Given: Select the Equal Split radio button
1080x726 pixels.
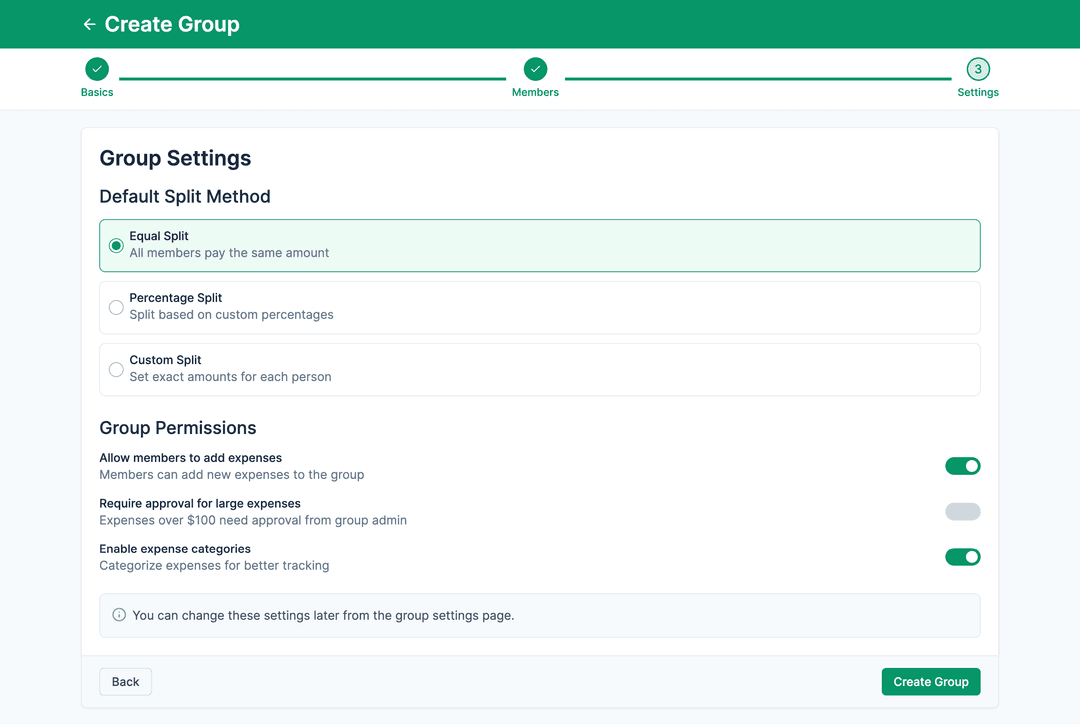Looking at the screenshot, I should pos(116,245).
